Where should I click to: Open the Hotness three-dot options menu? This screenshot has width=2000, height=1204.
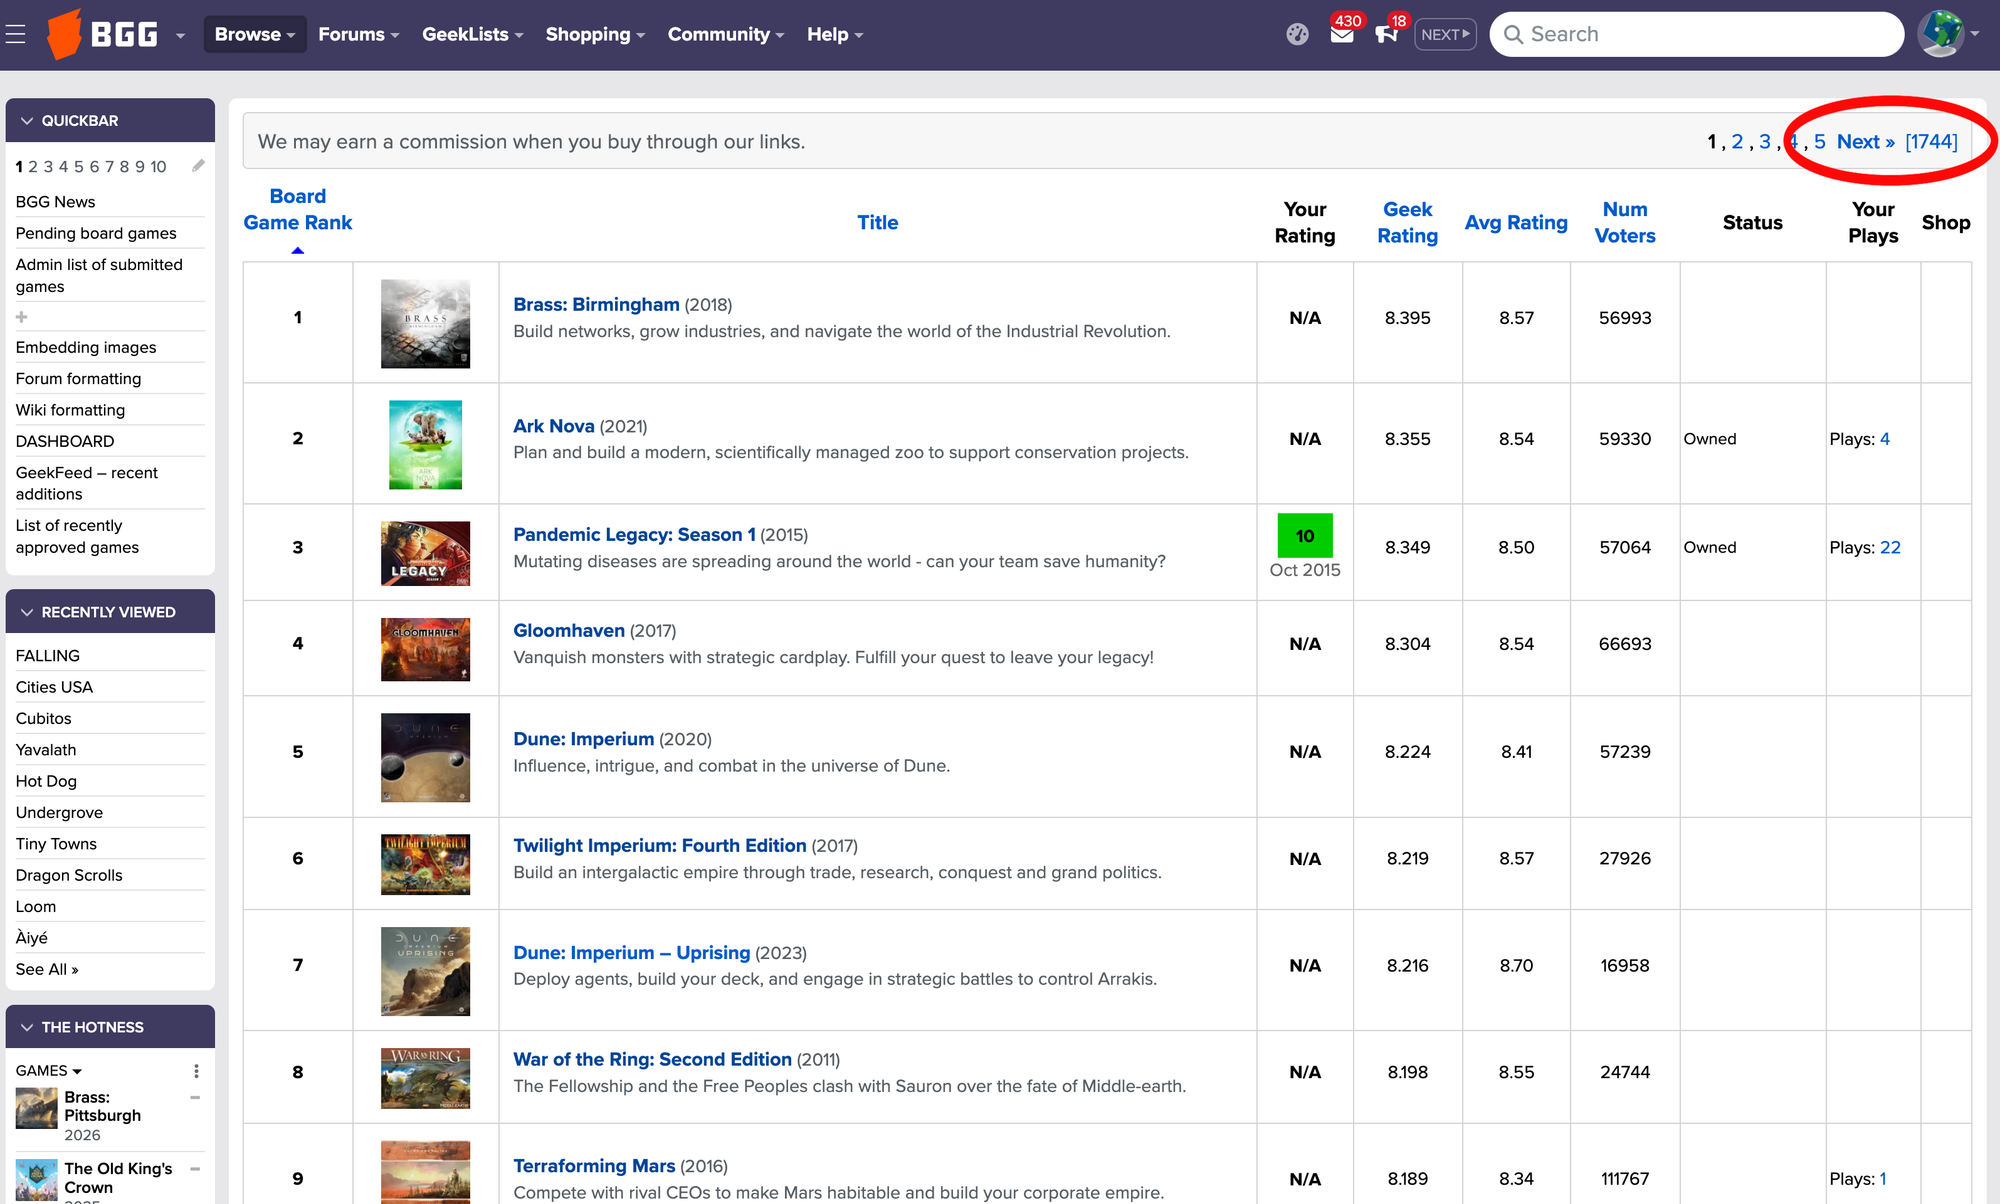tap(196, 1070)
